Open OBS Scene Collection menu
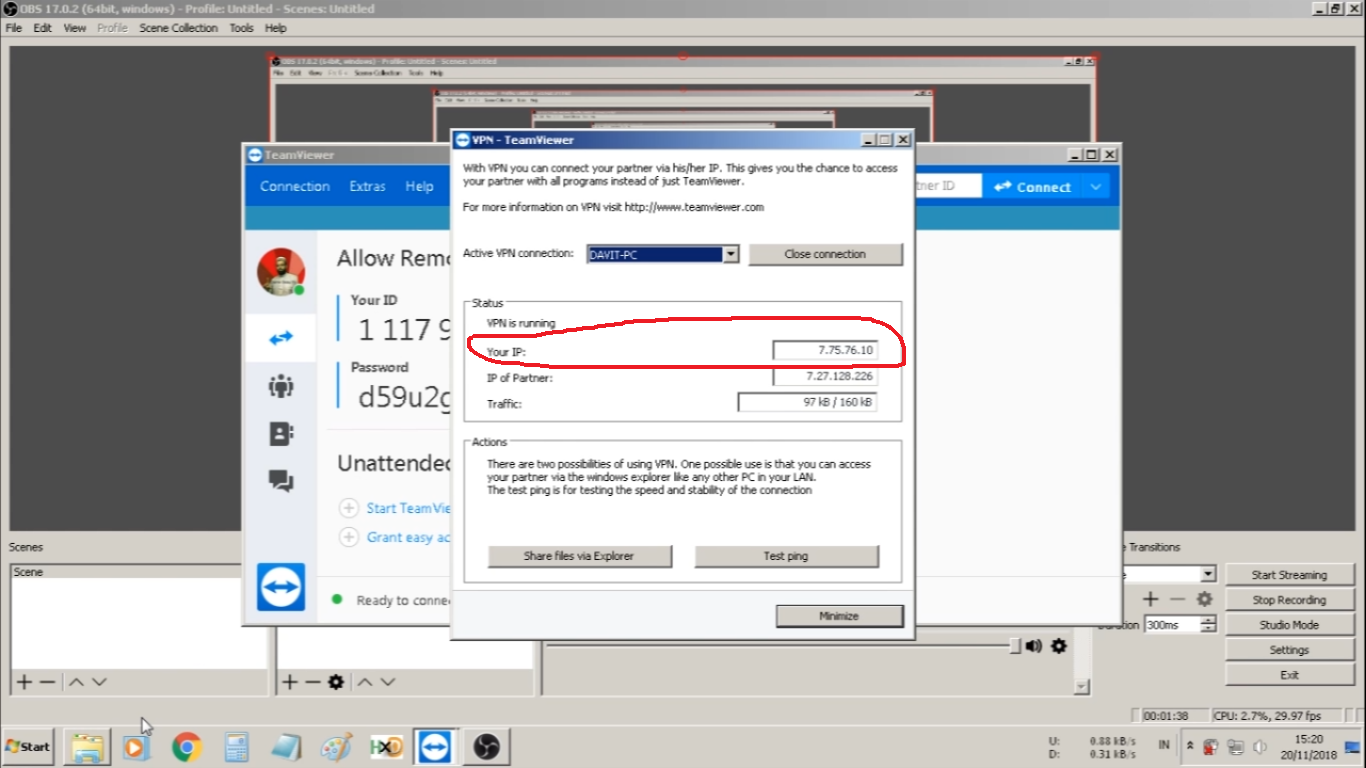 click(178, 28)
